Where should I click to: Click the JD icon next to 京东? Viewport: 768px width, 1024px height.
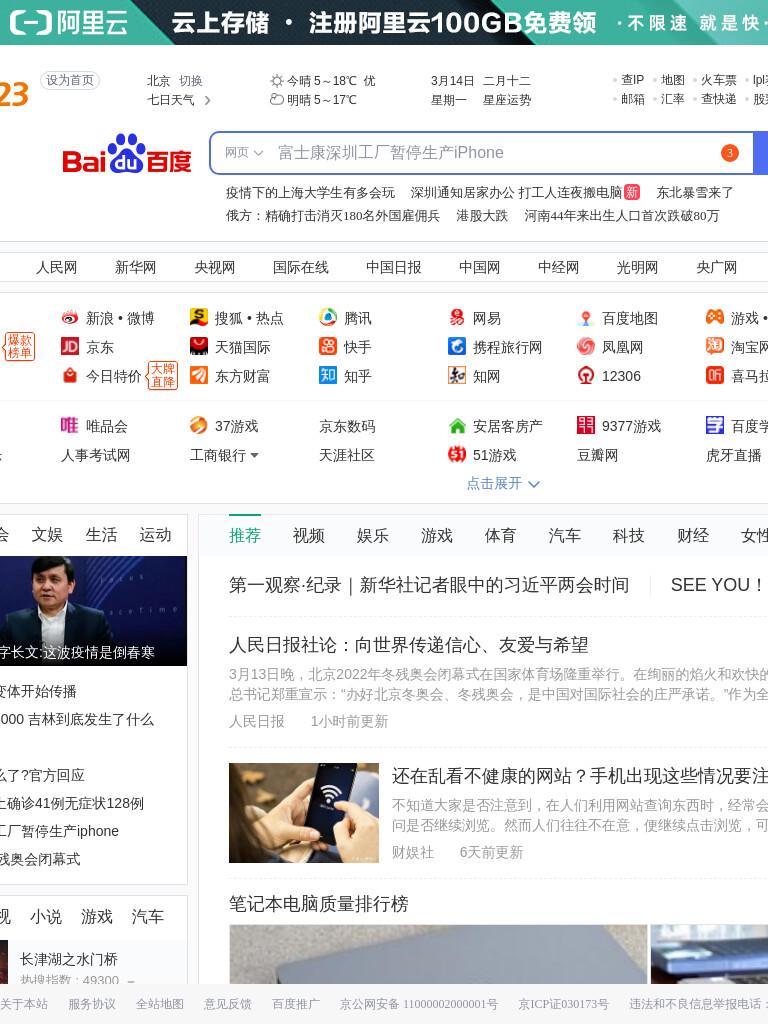pos(70,346)
